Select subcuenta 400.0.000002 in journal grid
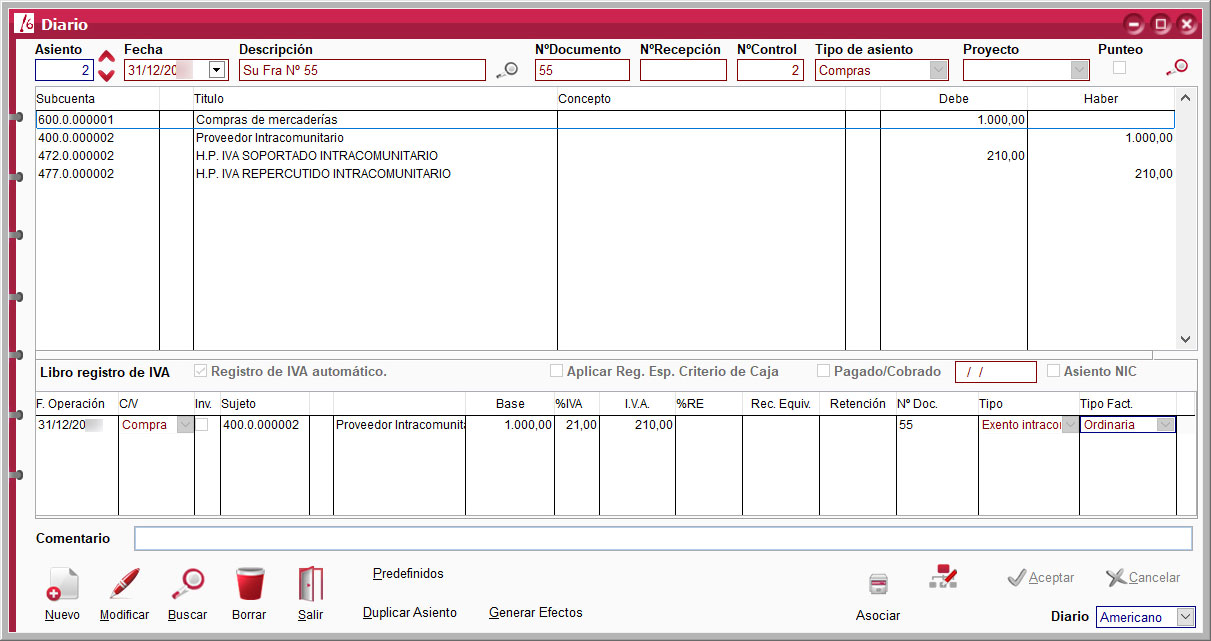This screenshot has width=1211, height=641. coord(97,138)
